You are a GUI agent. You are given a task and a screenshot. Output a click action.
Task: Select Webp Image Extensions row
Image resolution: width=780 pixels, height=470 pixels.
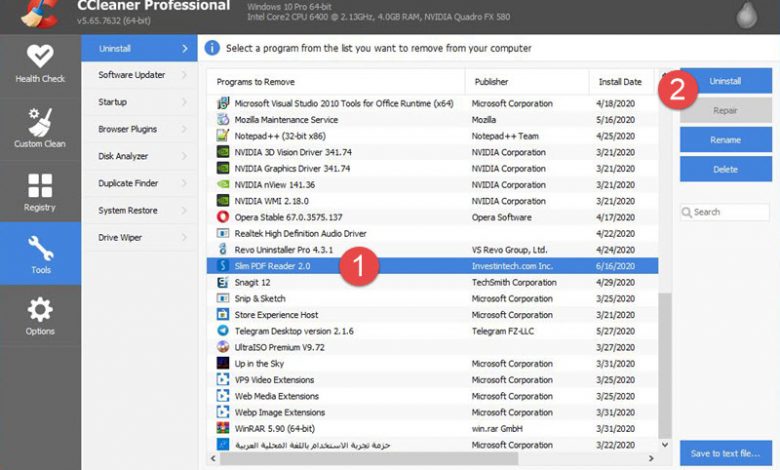tap(432, 412)
